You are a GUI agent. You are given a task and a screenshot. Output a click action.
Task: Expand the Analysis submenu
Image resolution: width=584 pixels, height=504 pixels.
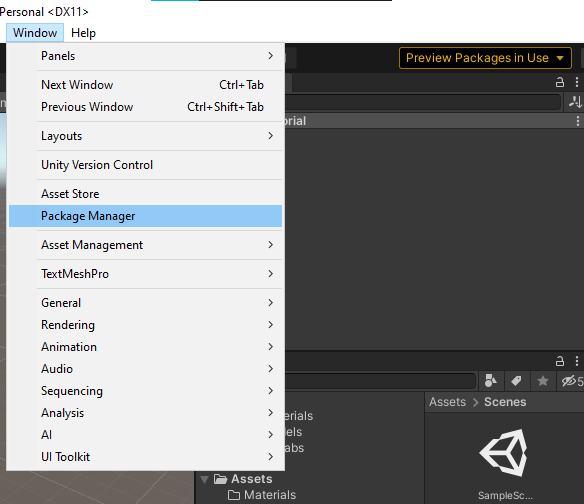tap(145, 413)
